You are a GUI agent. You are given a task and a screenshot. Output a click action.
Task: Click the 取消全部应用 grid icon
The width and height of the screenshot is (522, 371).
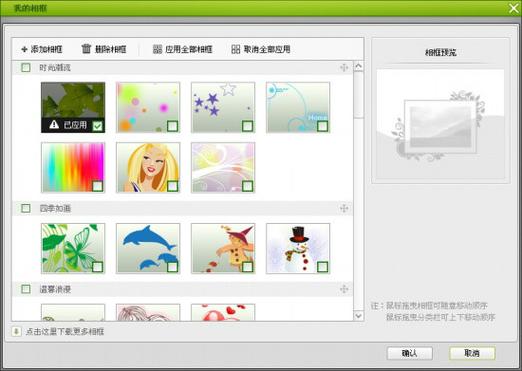236,49
